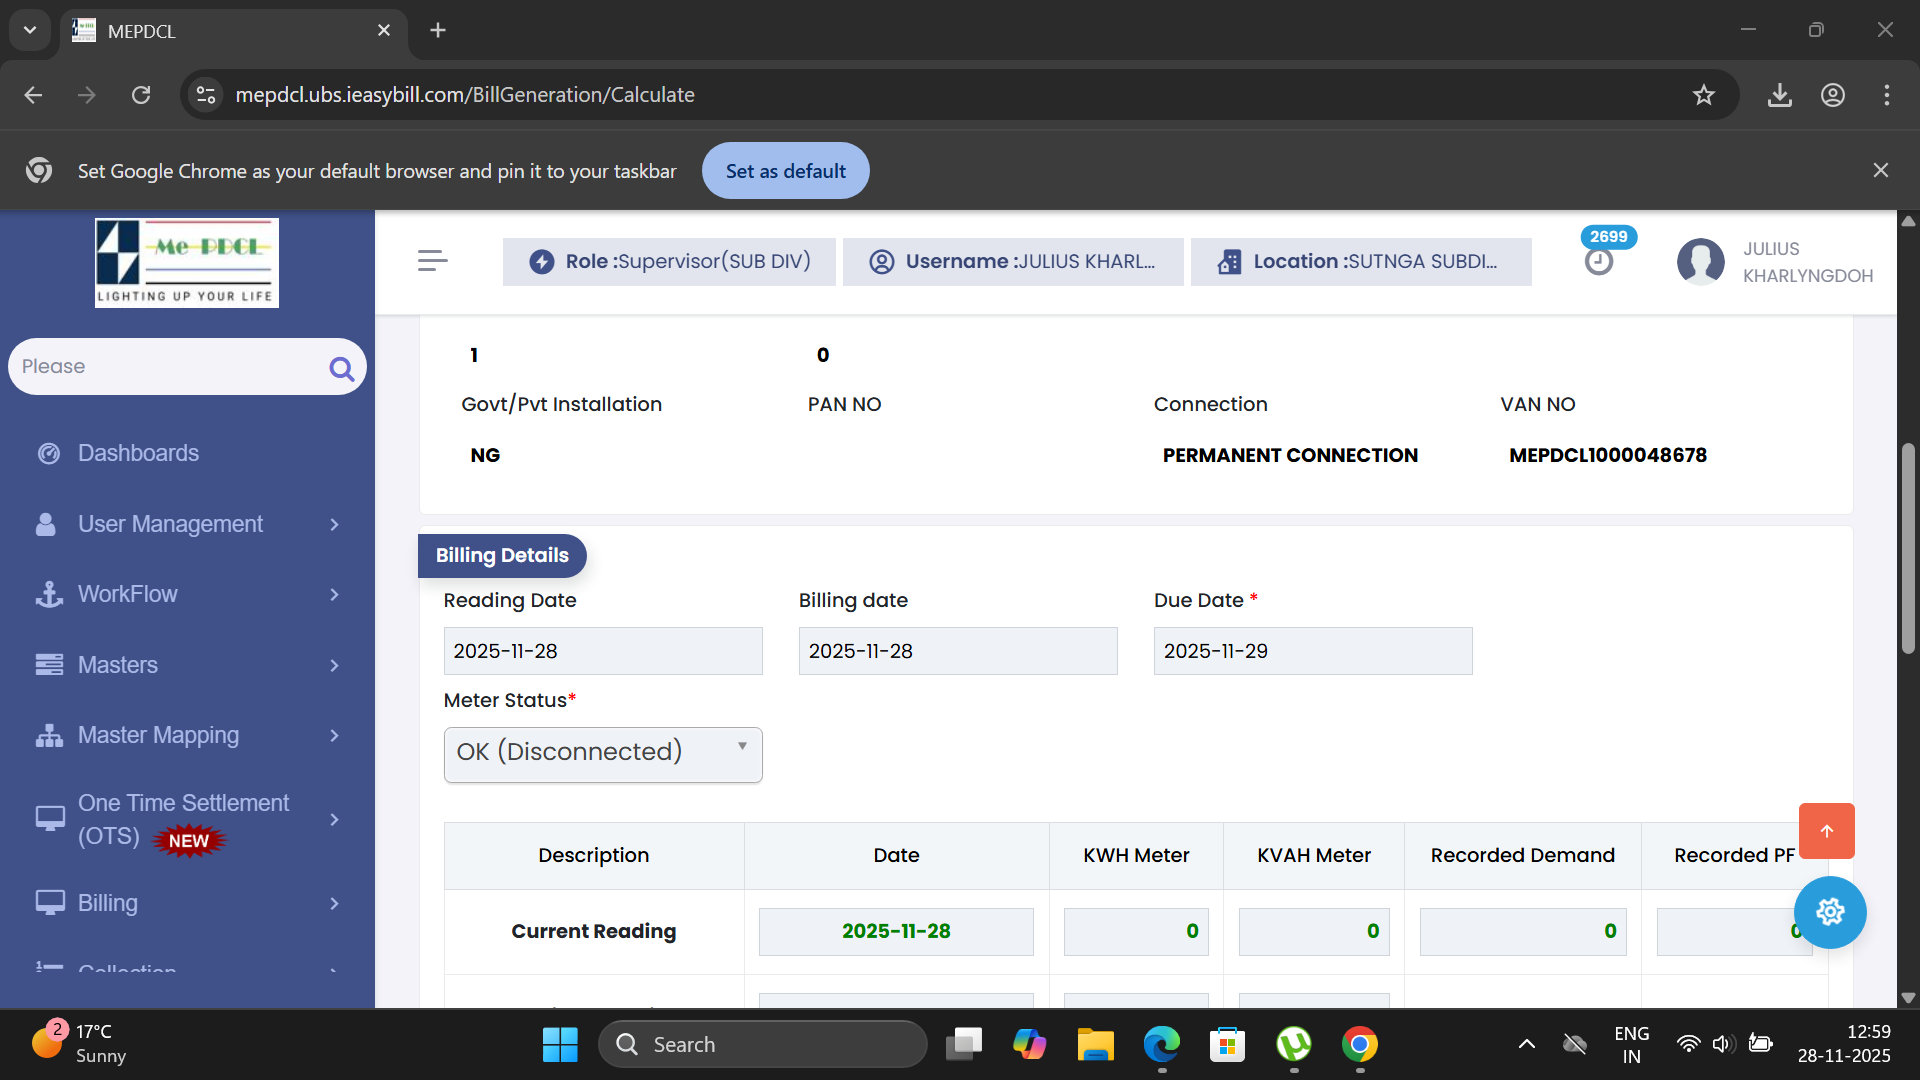Click the blue settings gear floating button

pyautogui.click(x=1829, y=912)
